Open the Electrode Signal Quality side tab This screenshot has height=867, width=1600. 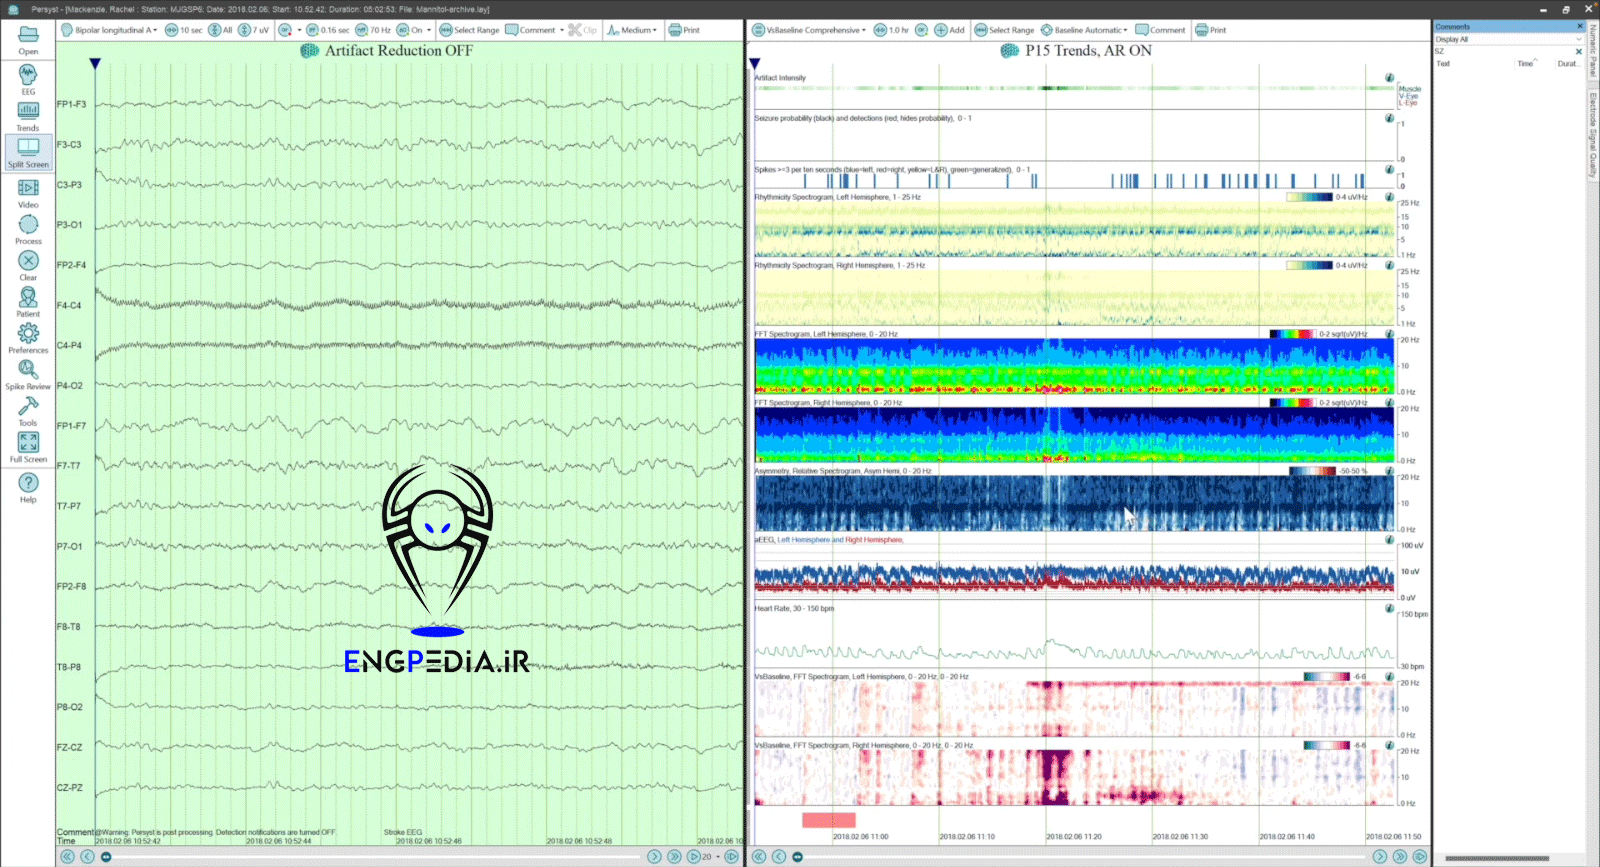click(1593, 135)
